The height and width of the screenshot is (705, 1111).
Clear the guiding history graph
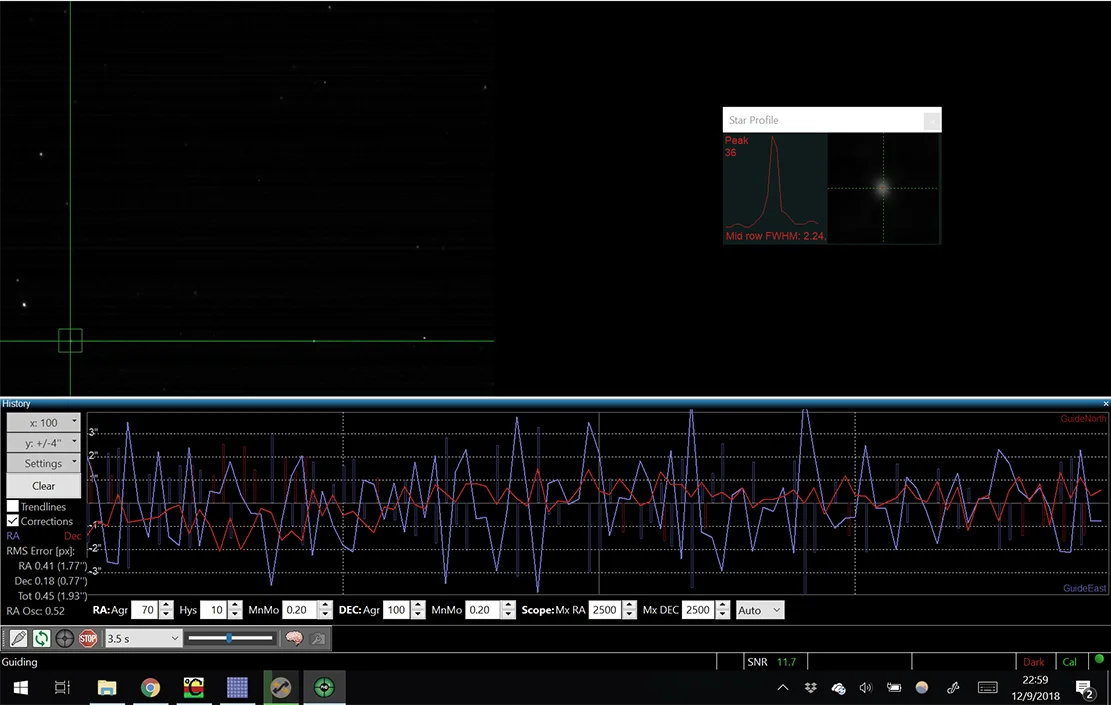point(43,485)
